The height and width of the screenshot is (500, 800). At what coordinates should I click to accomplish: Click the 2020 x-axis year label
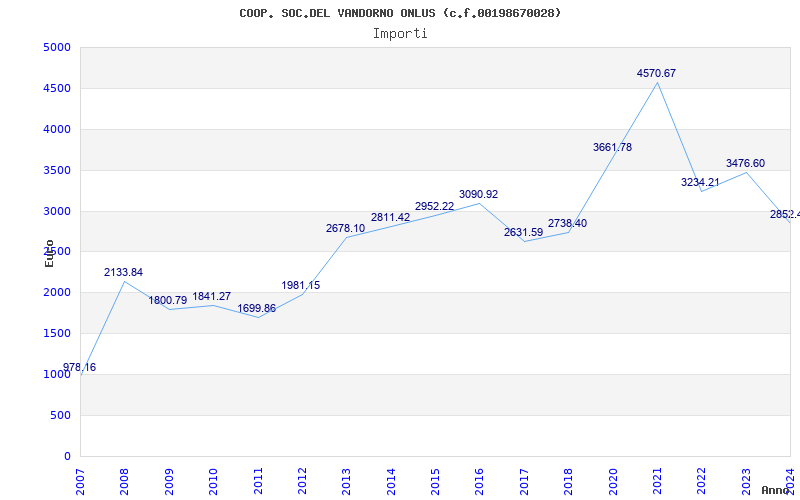[x=613, y=481]
